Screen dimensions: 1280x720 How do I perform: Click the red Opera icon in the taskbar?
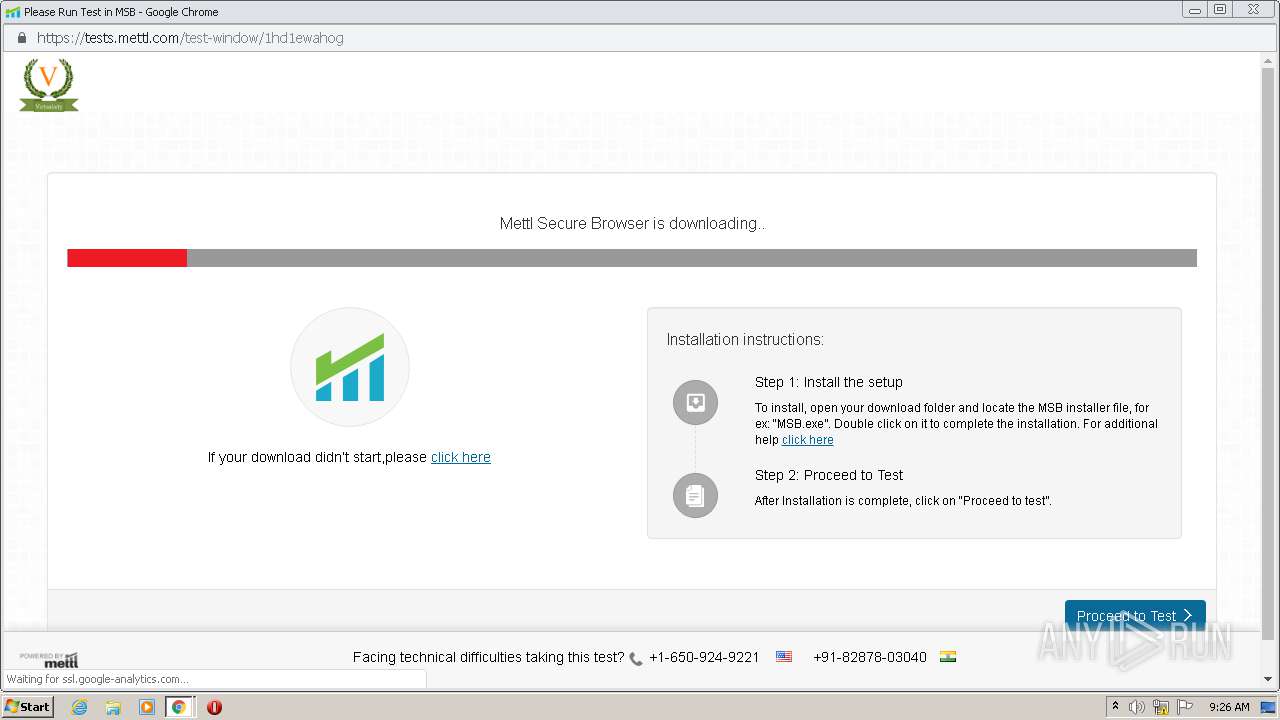pyautogui.click(x=214, y=707)
